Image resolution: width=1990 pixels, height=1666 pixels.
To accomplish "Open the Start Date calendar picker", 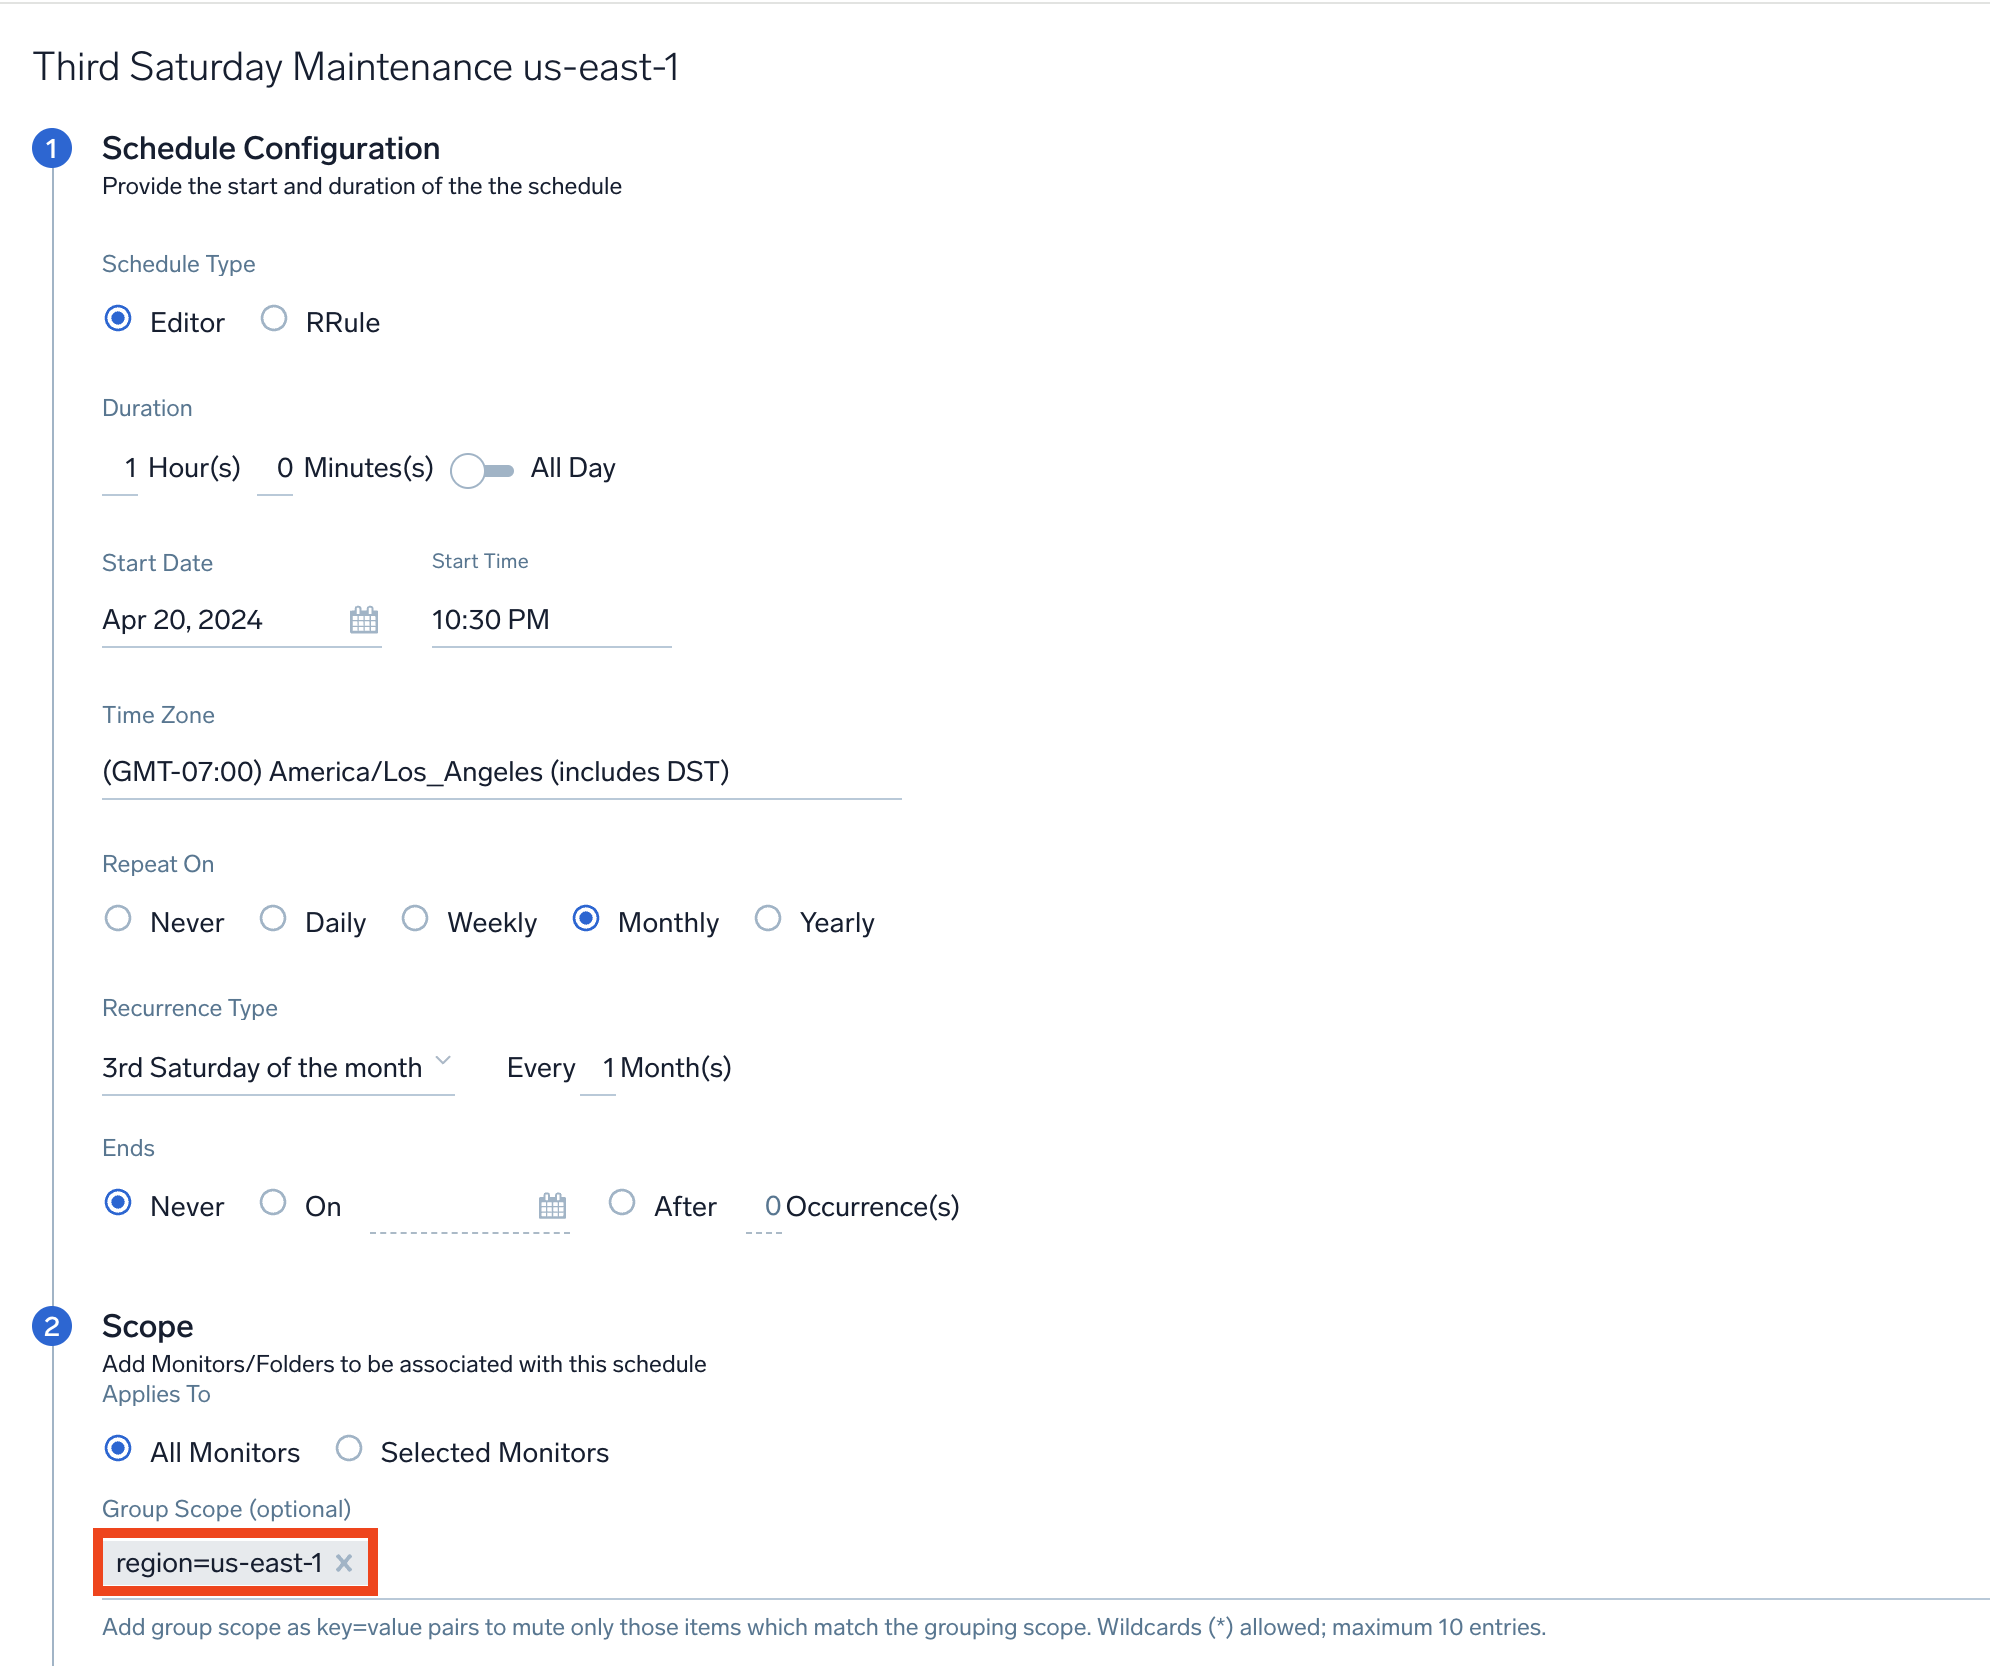I will click(x=363, y=620).
